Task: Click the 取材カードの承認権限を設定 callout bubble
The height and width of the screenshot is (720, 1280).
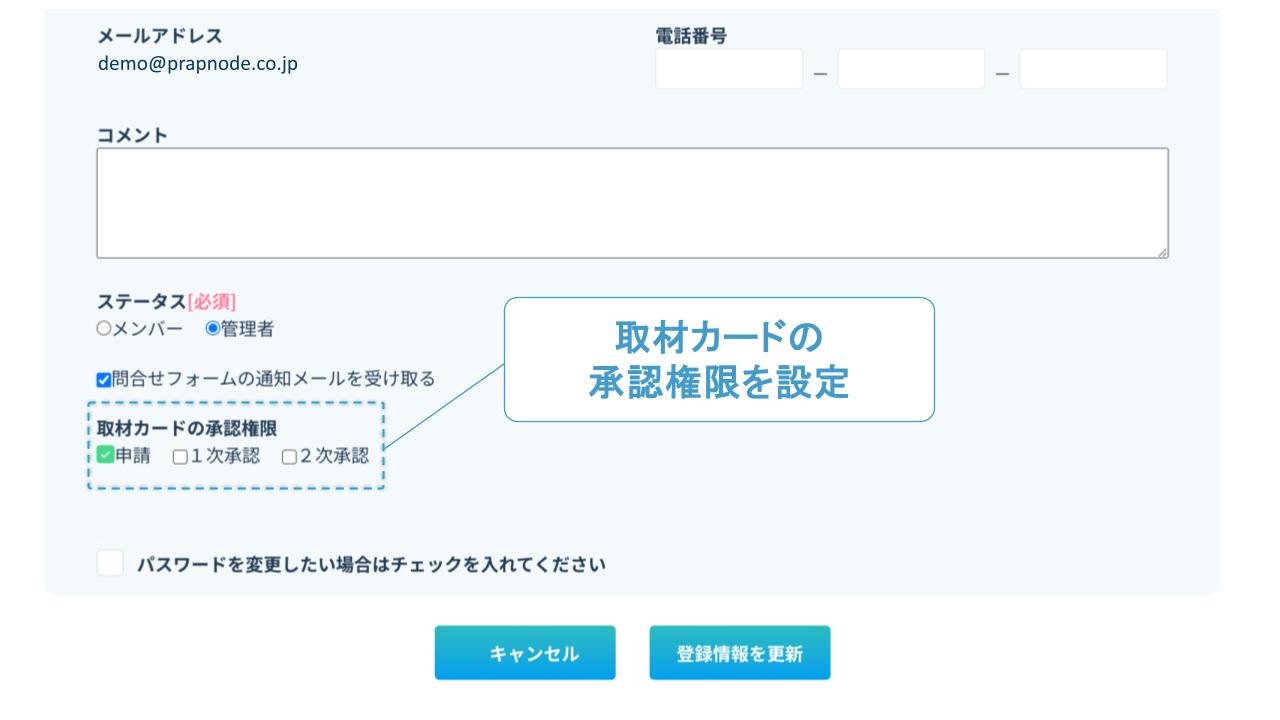Action: coord(718,360)
